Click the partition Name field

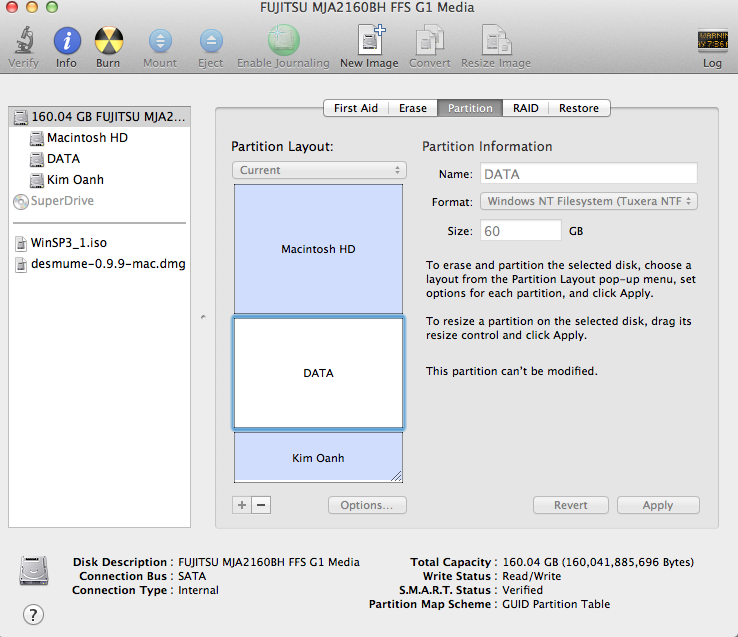(x=589, y=174)
